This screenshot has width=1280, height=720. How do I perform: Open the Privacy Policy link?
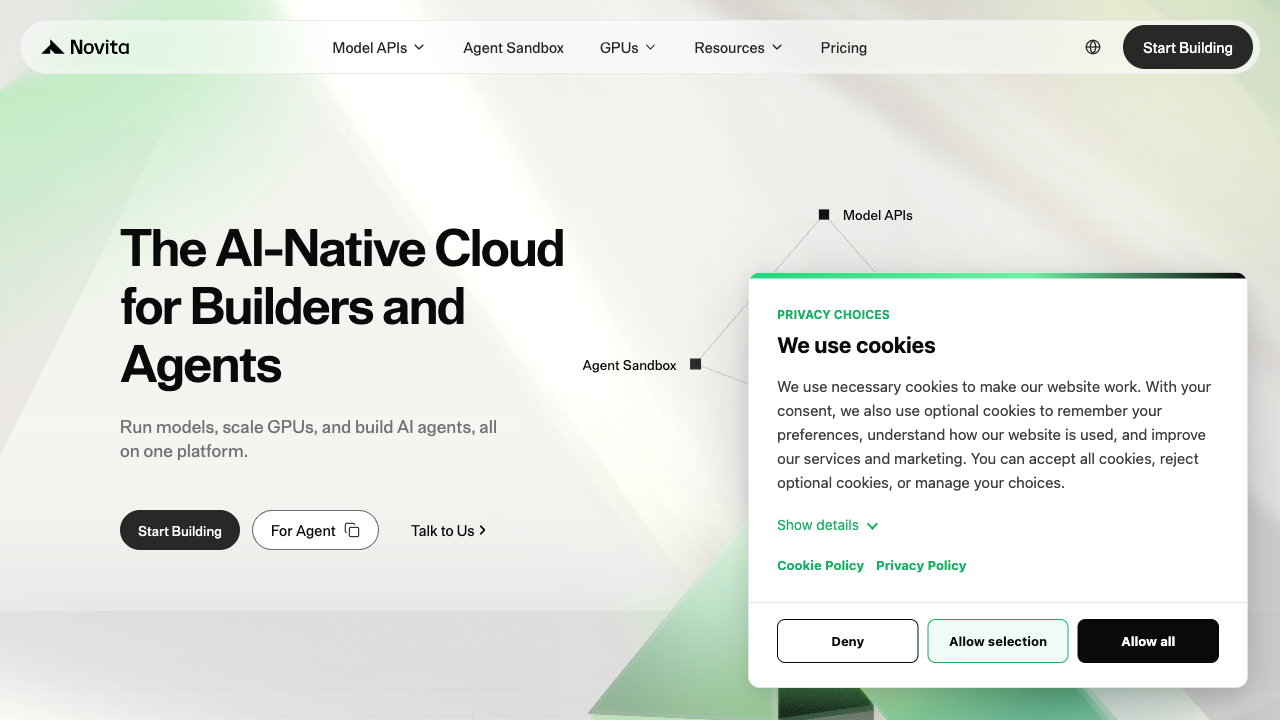click(x=921, y=565)
